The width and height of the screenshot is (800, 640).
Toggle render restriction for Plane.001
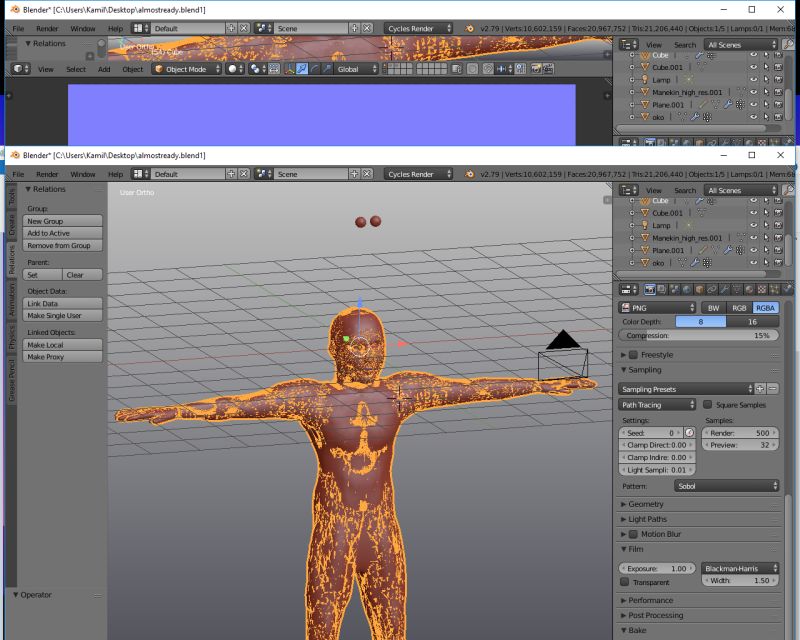click(x=778, y=249)
